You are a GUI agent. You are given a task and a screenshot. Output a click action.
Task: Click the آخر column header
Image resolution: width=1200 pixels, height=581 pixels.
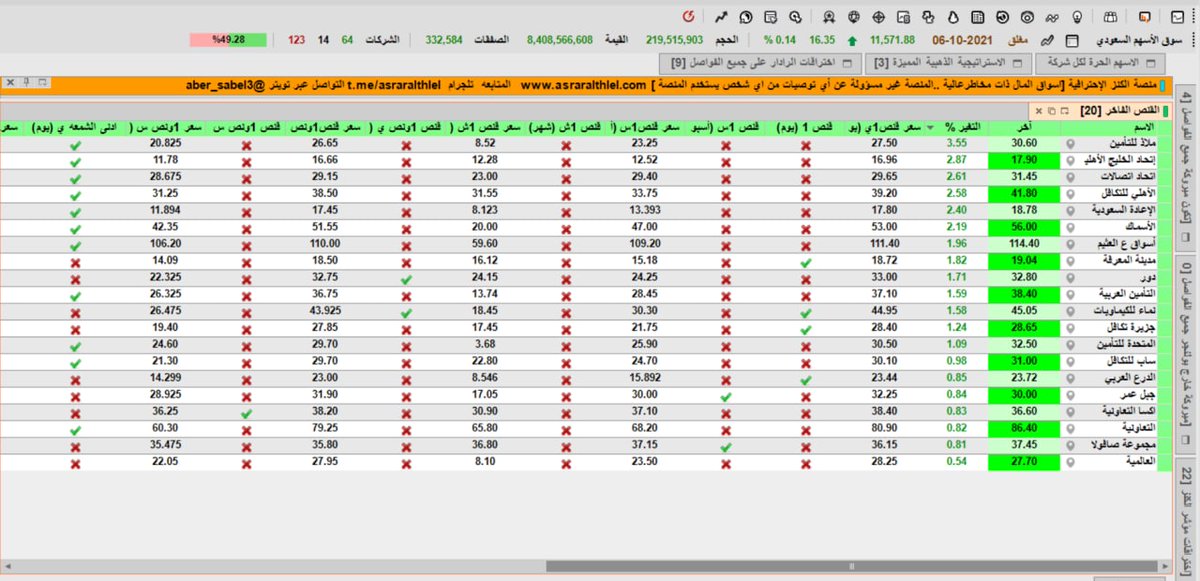(1023, 127)
